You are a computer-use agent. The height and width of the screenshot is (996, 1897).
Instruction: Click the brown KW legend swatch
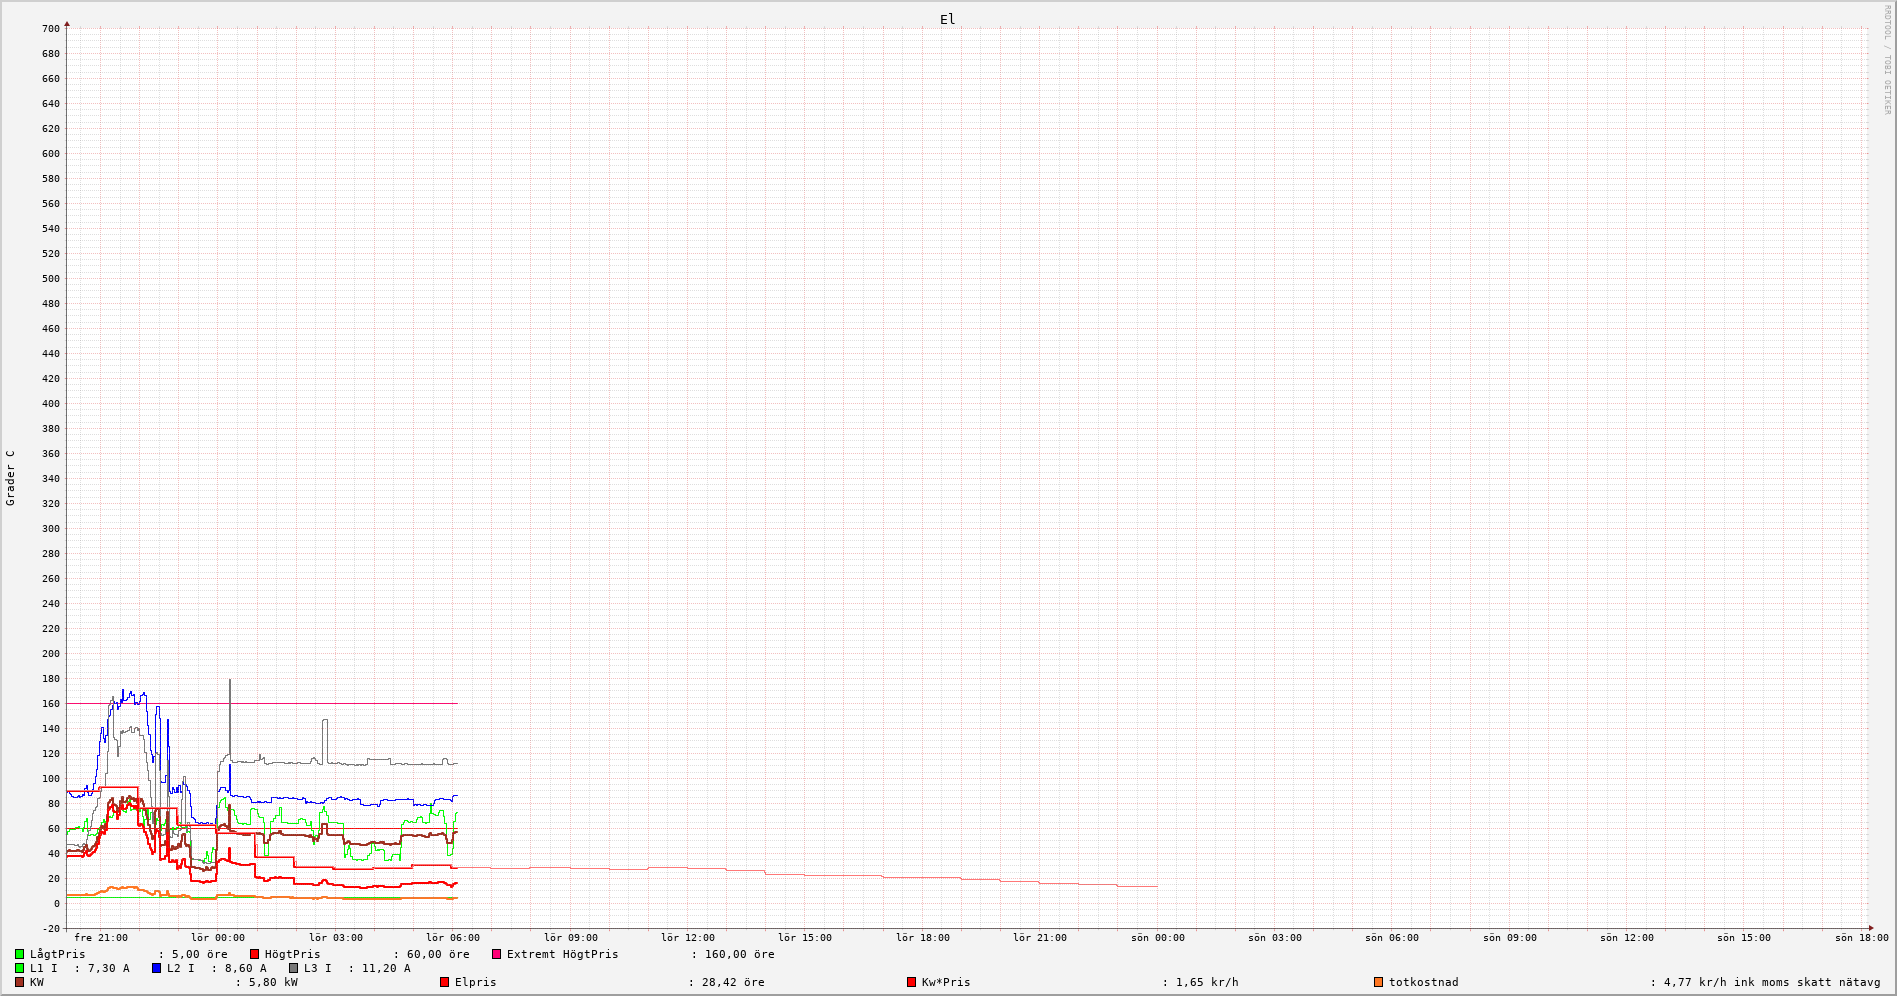19,983
